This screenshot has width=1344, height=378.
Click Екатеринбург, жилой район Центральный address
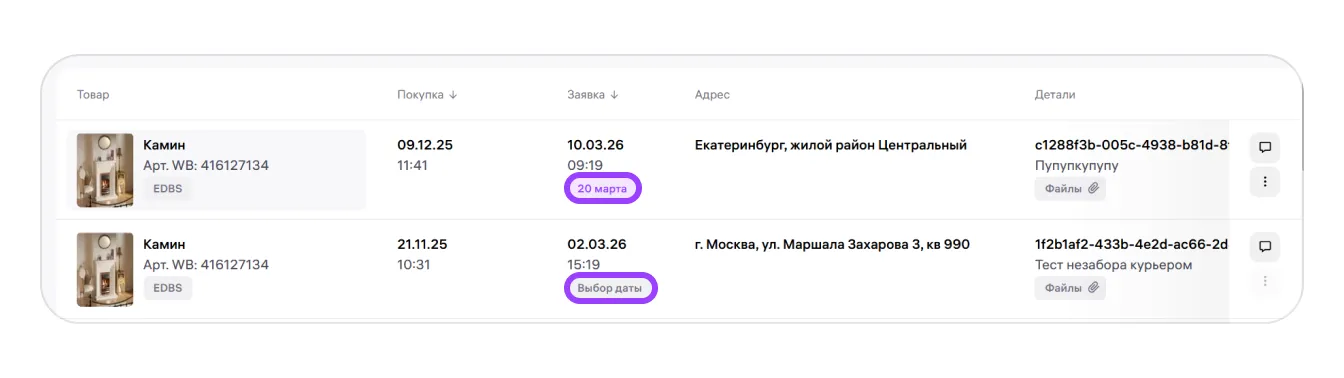coord(831,145)
